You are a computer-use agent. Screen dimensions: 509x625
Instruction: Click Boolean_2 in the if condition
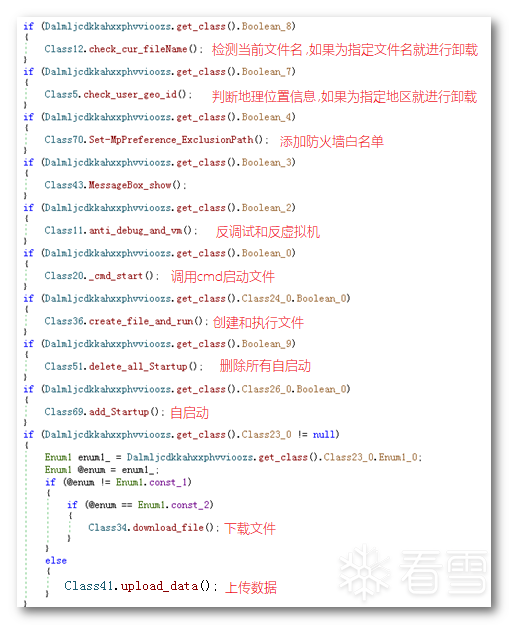[267, 208]
